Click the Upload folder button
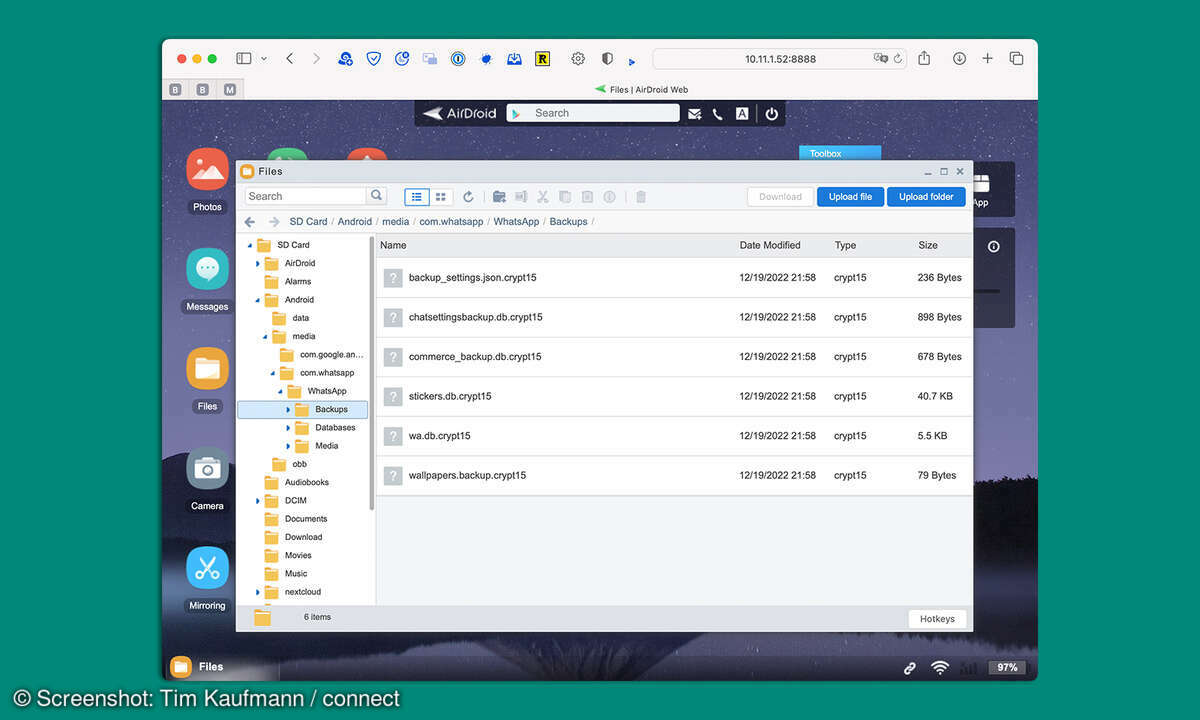The height and width of the screenshot is (720, 1200). (x=927, y=197)
